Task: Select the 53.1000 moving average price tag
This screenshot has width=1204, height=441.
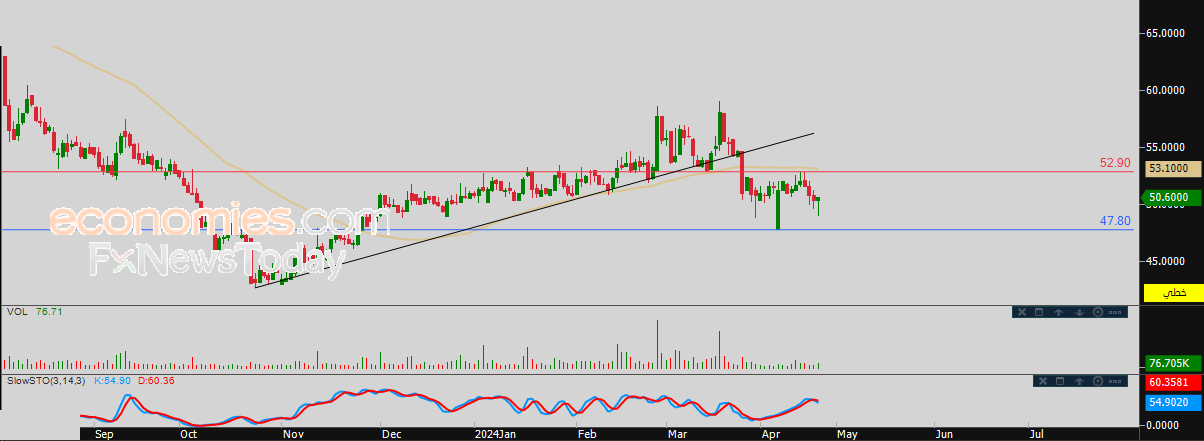Action: (1174, 169)
